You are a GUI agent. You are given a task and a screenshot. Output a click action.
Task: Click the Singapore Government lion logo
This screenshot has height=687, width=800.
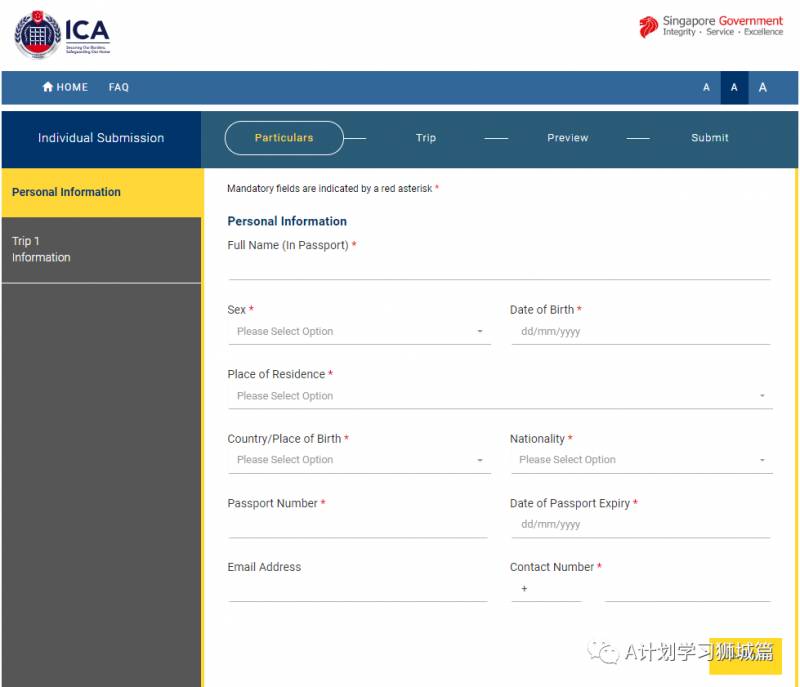point(649,27)
